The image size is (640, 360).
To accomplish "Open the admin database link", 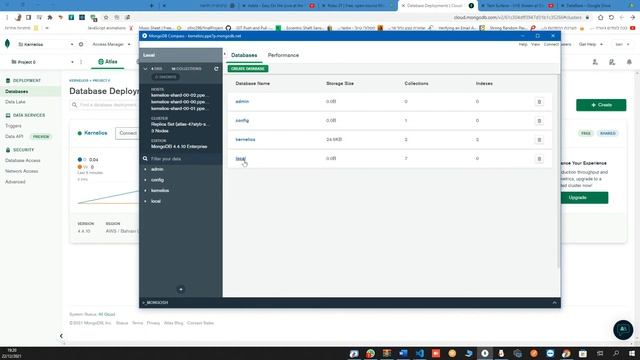I will [x=242, y=101].
